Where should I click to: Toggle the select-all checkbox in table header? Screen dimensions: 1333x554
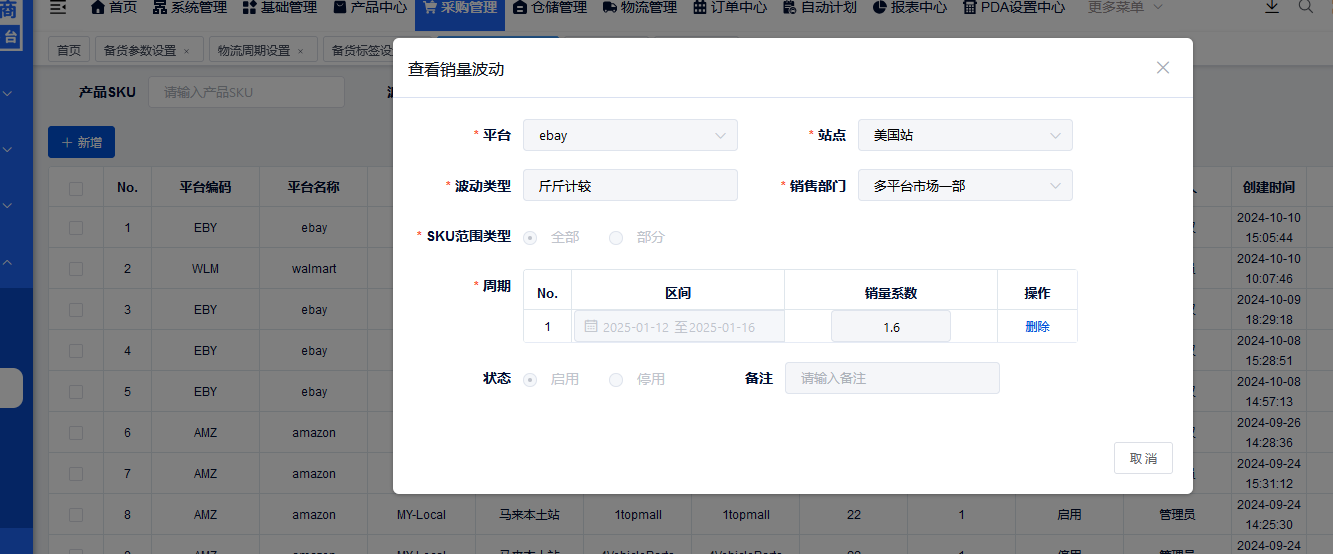(x=76, y=187)
